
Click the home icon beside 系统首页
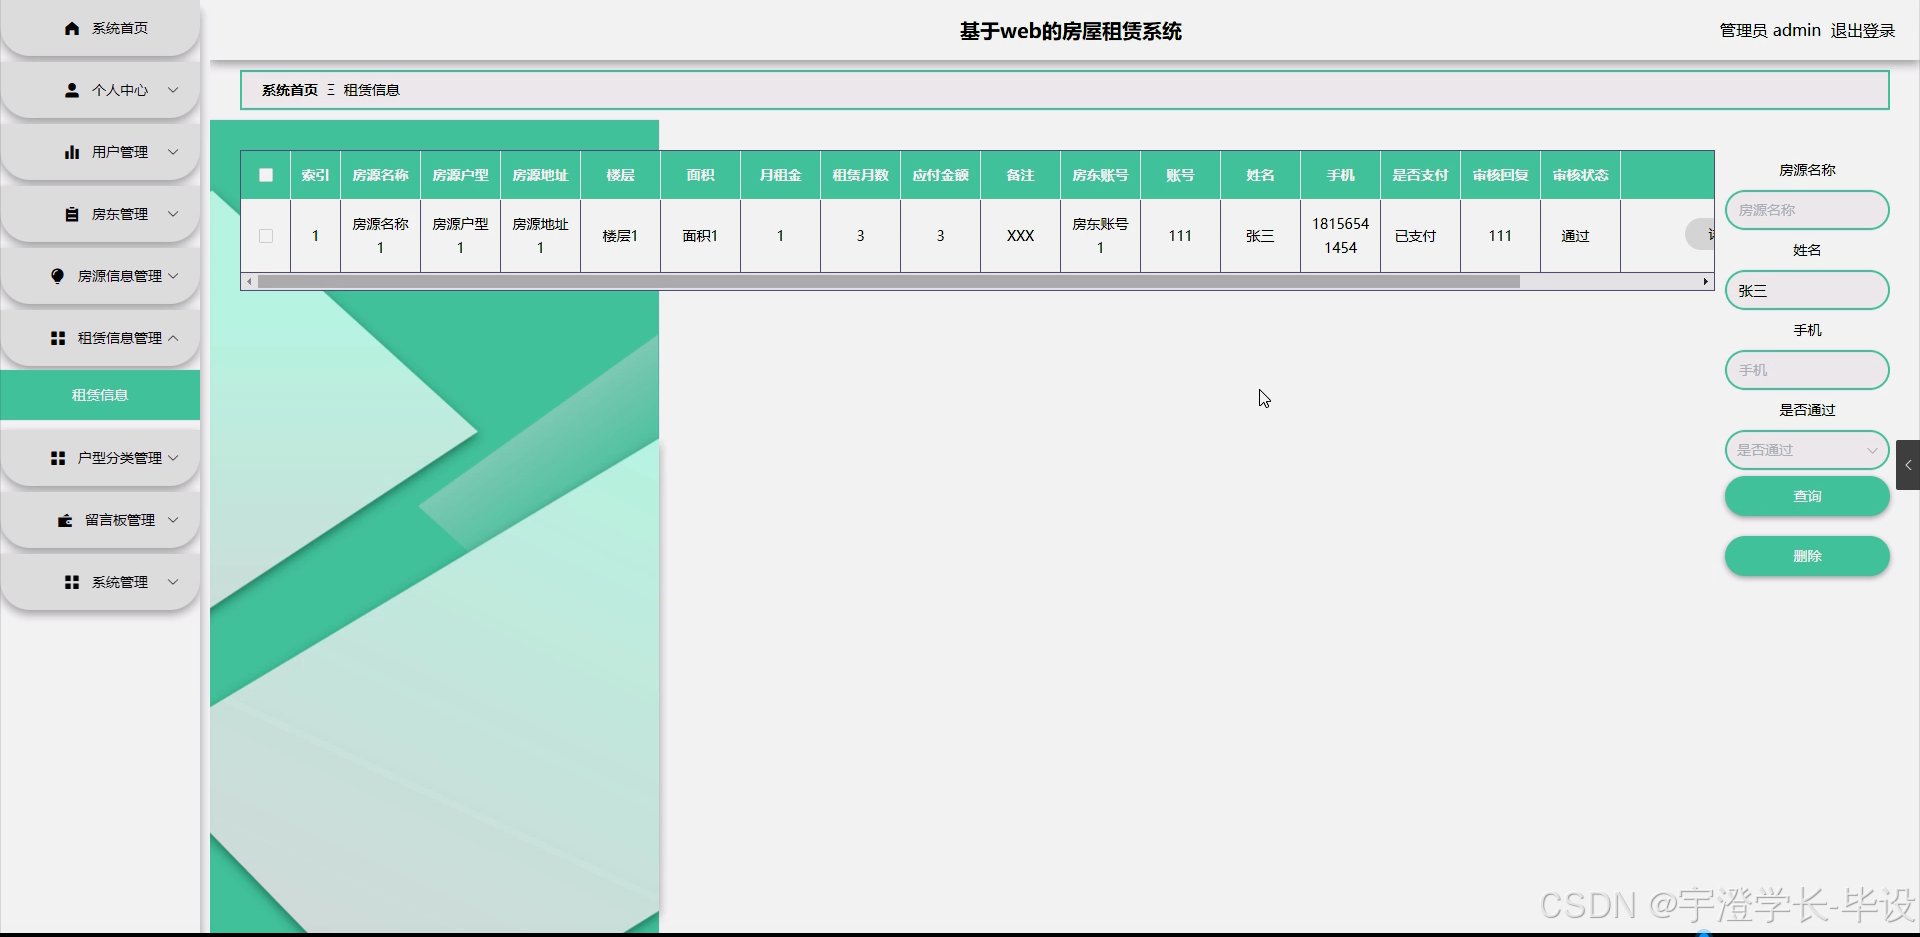point(72,28)
